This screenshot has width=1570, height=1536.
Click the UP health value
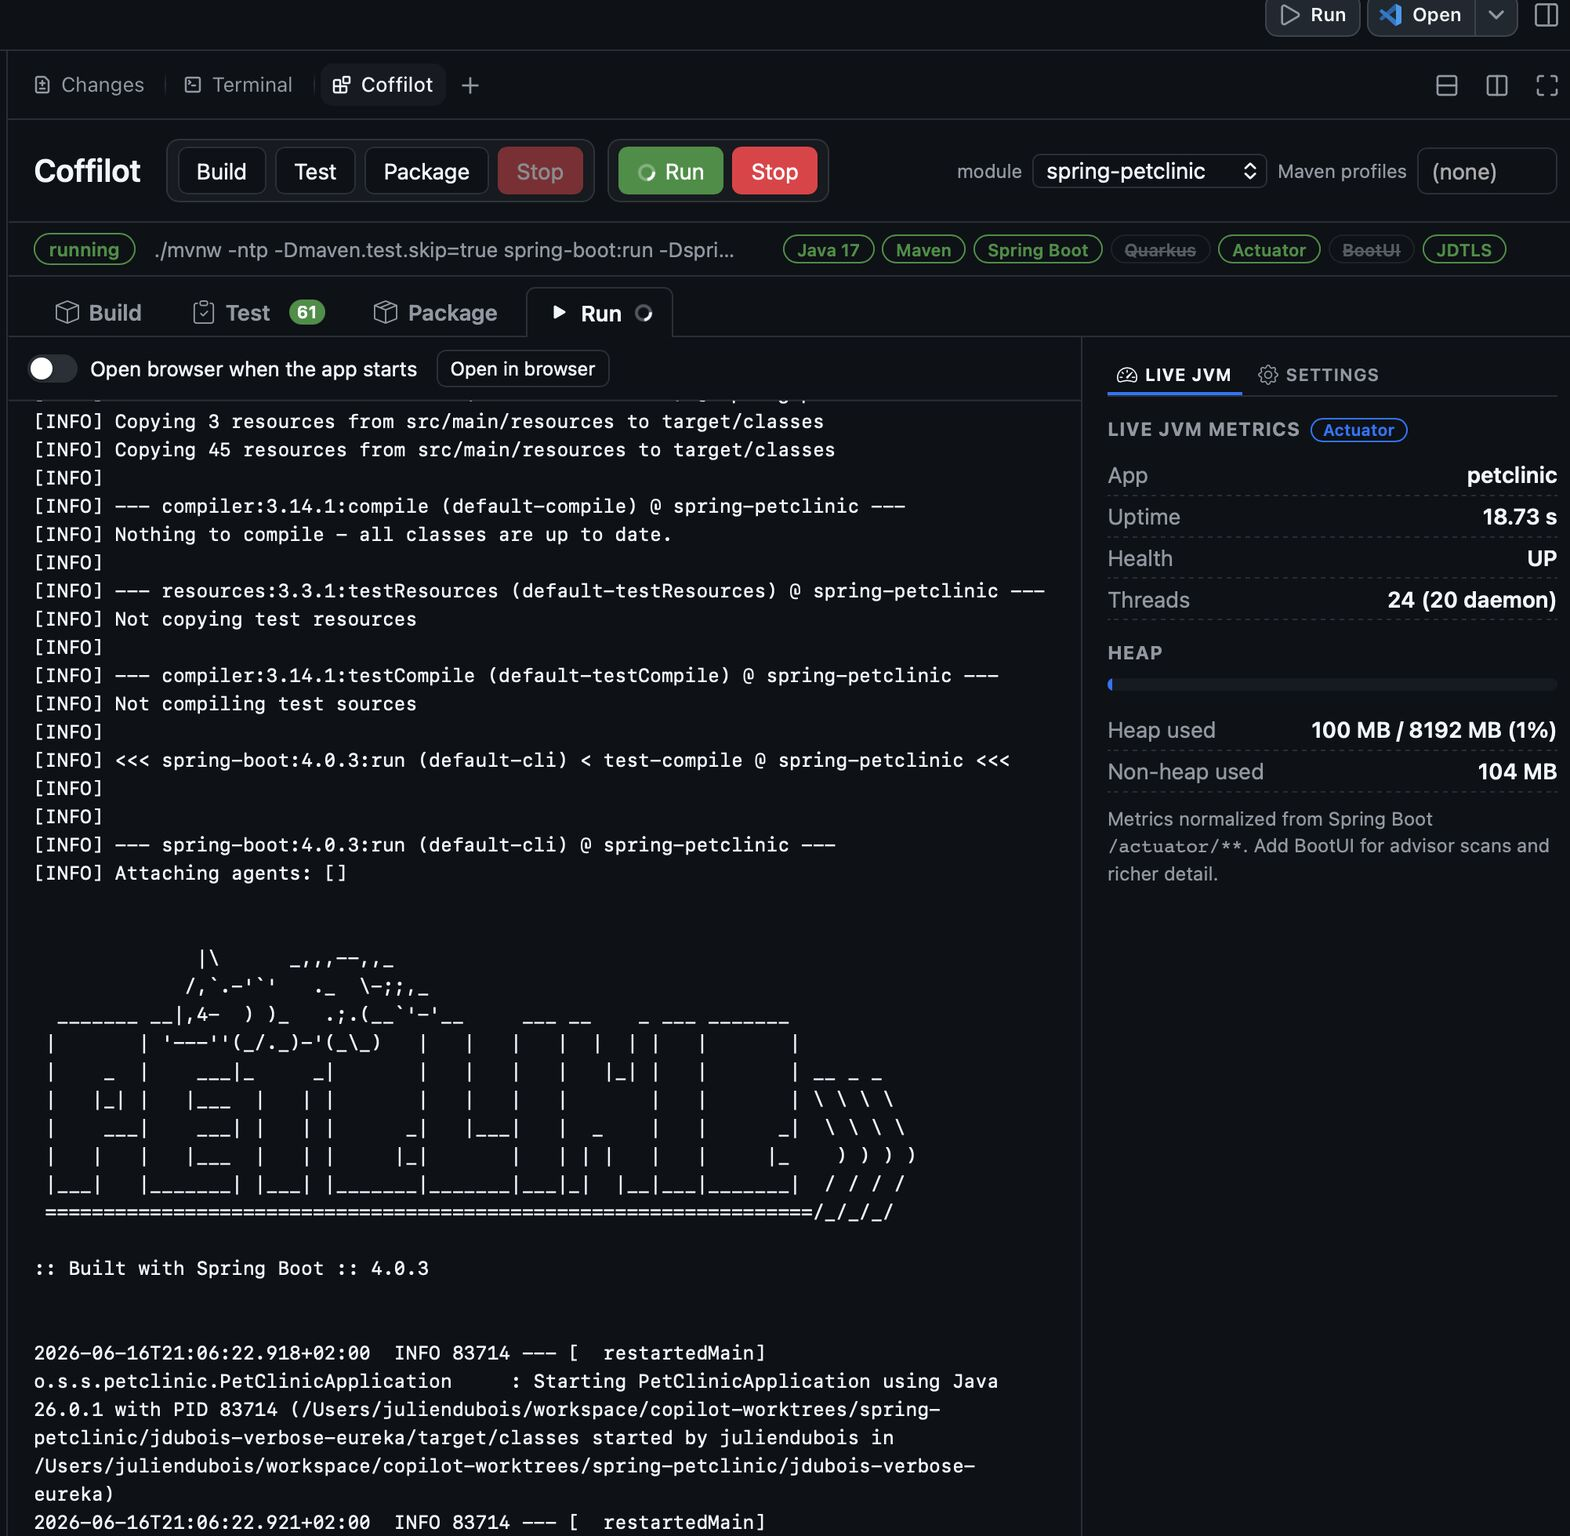pos(1541,558)
